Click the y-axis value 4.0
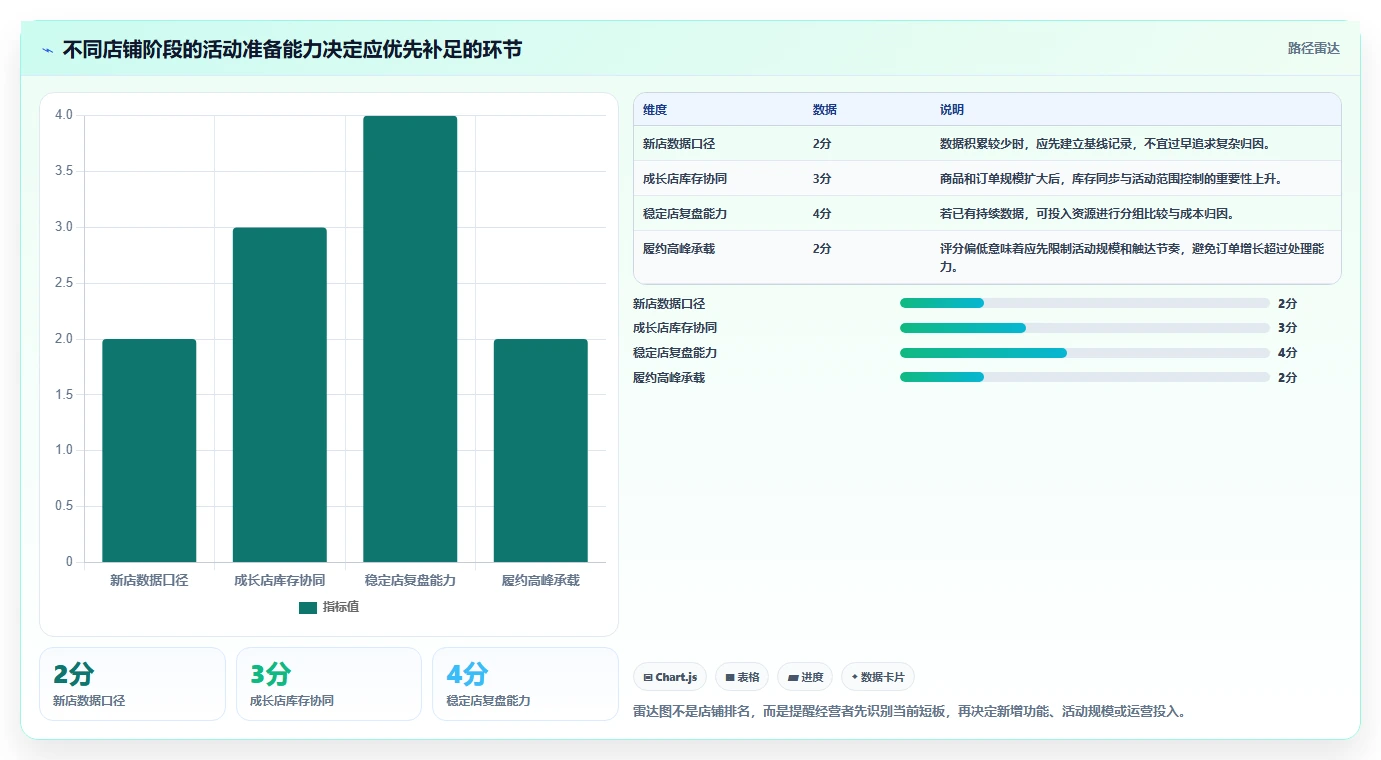Viewport: 1381px width, 760px height. [64, 115]
